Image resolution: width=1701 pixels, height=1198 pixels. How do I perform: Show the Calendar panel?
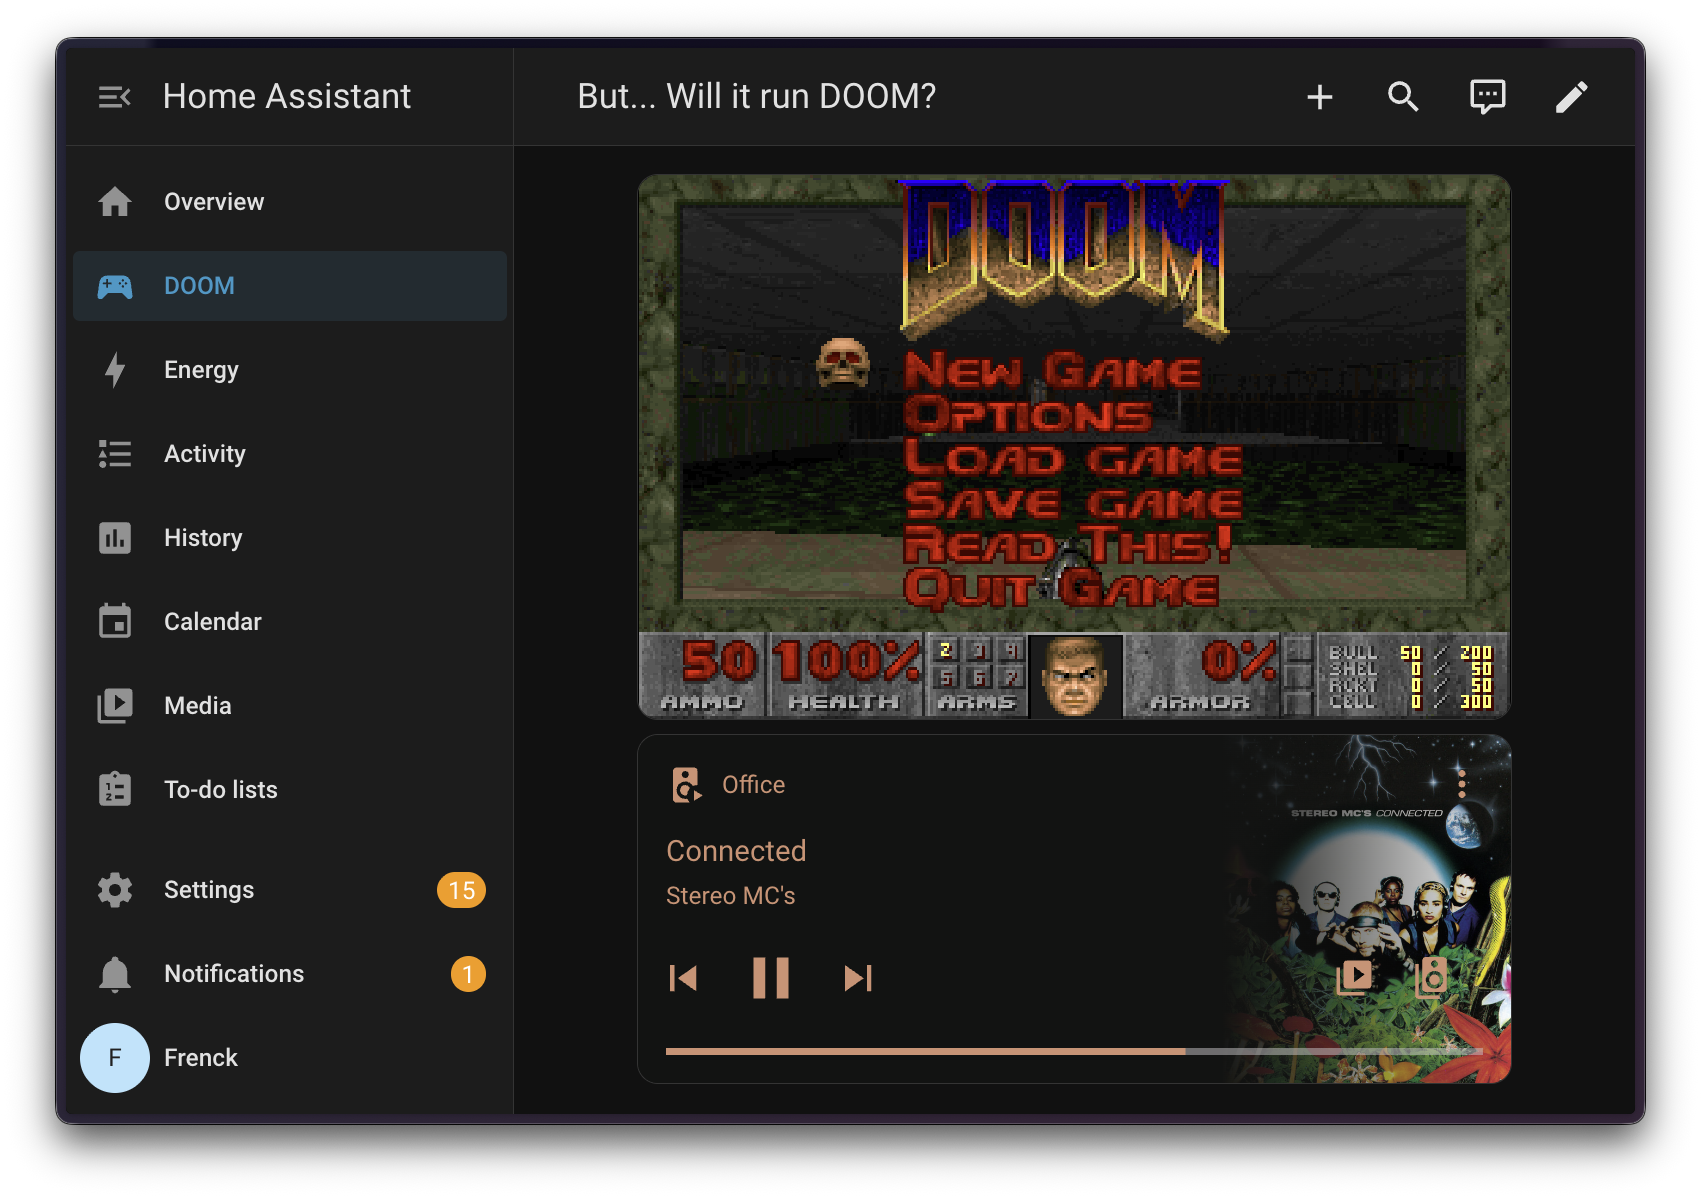[290, 622]
